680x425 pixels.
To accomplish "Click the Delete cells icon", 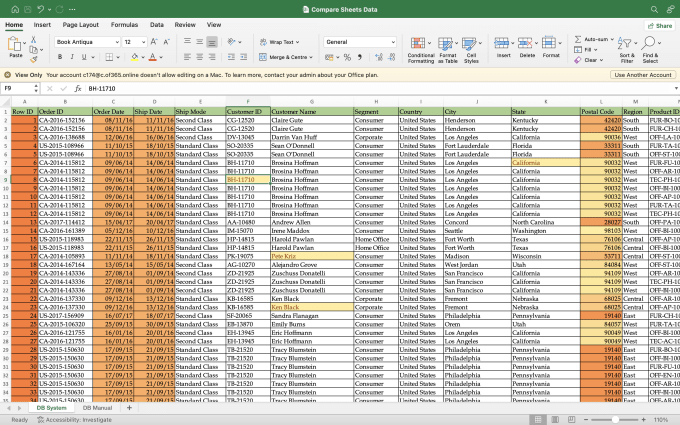I will (x=525, y=43).
